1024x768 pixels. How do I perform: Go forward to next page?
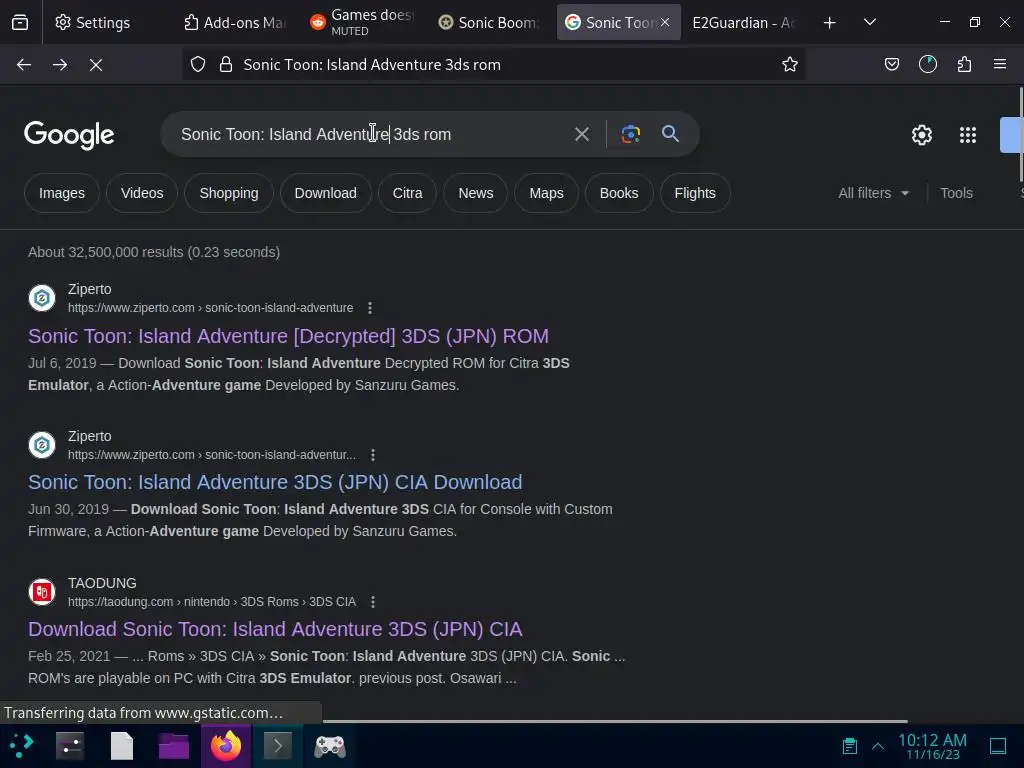click(60, 65)
